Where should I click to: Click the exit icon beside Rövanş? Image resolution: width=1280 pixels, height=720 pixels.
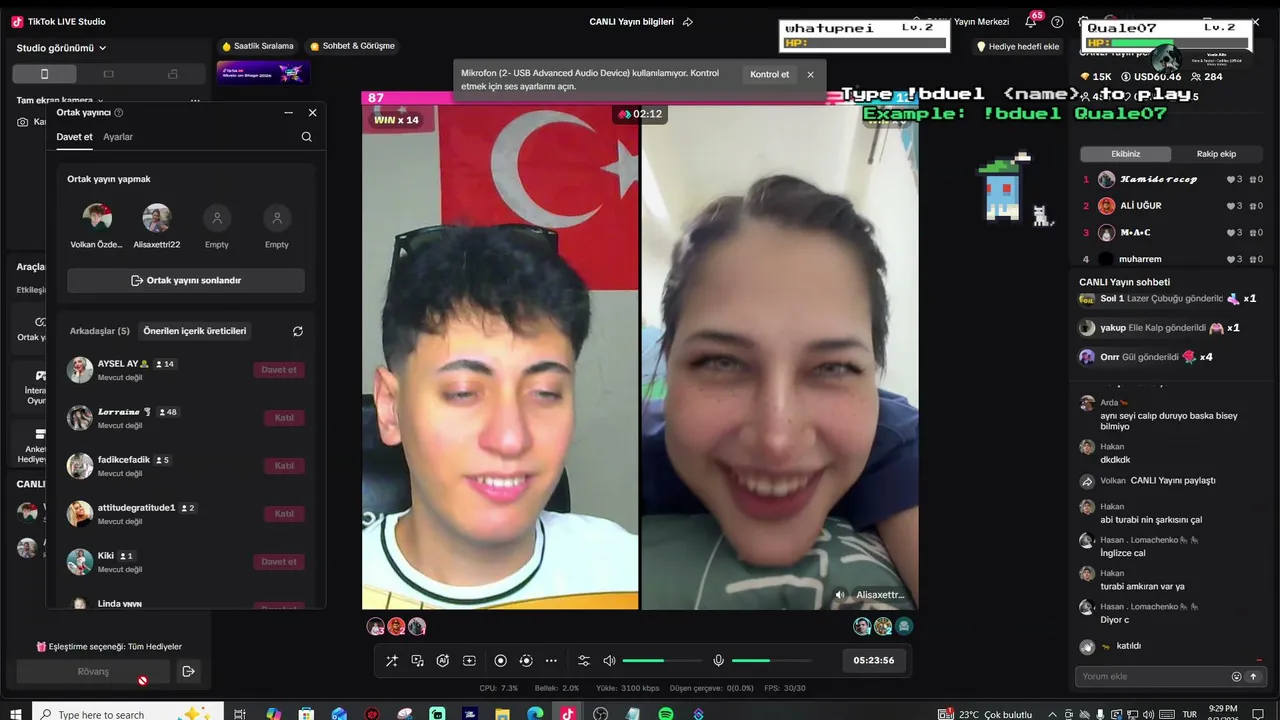(x=188, y=672)
